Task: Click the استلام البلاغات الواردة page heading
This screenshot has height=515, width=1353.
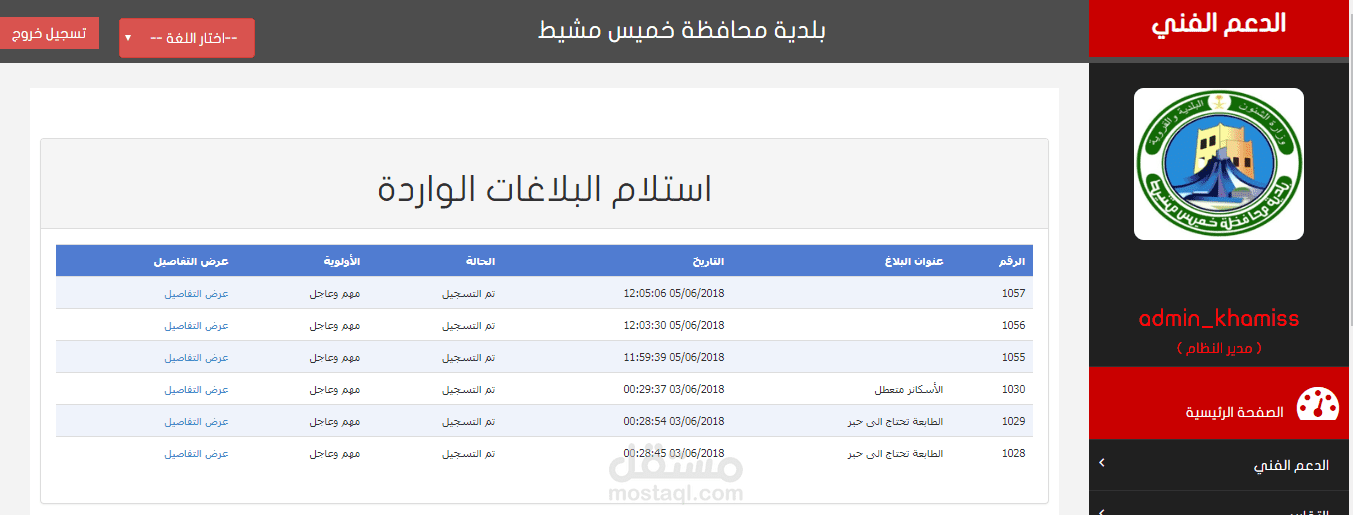Action: pos(545,189)
